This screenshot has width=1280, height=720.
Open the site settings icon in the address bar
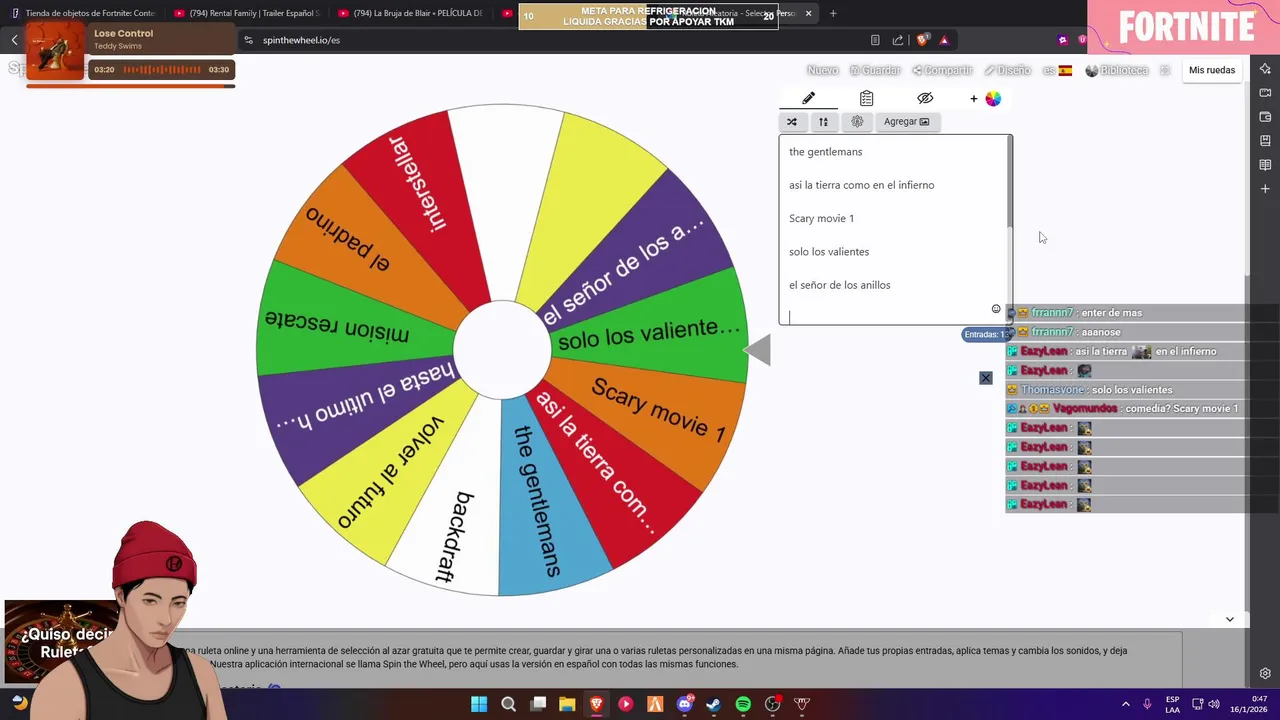248,40
